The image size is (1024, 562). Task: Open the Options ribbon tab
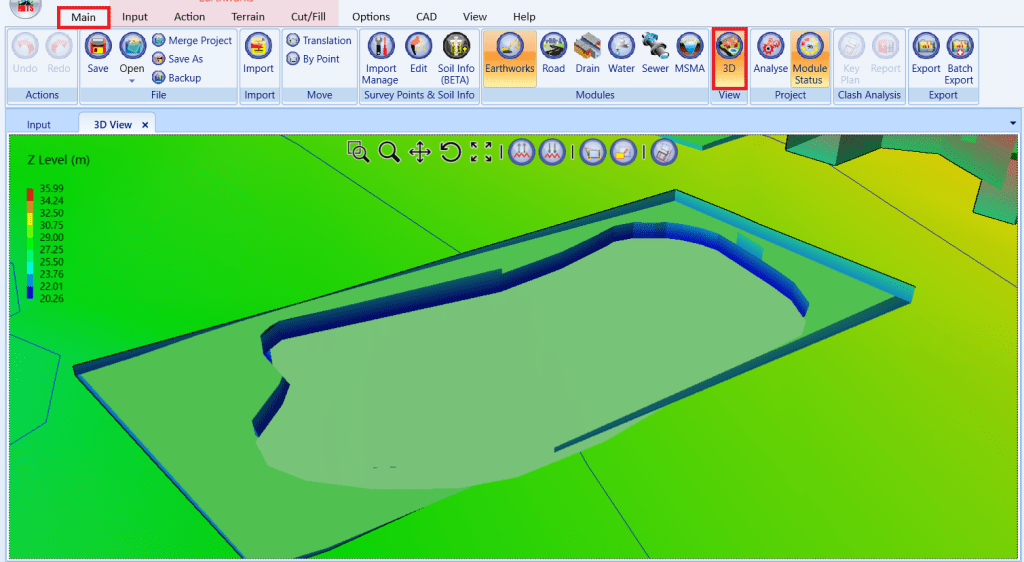tap(371, 17)
